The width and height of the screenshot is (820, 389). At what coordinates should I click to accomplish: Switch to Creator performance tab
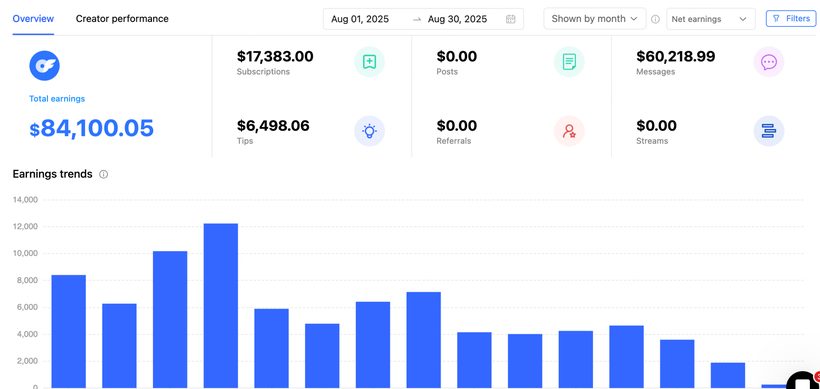coord(122,19)
